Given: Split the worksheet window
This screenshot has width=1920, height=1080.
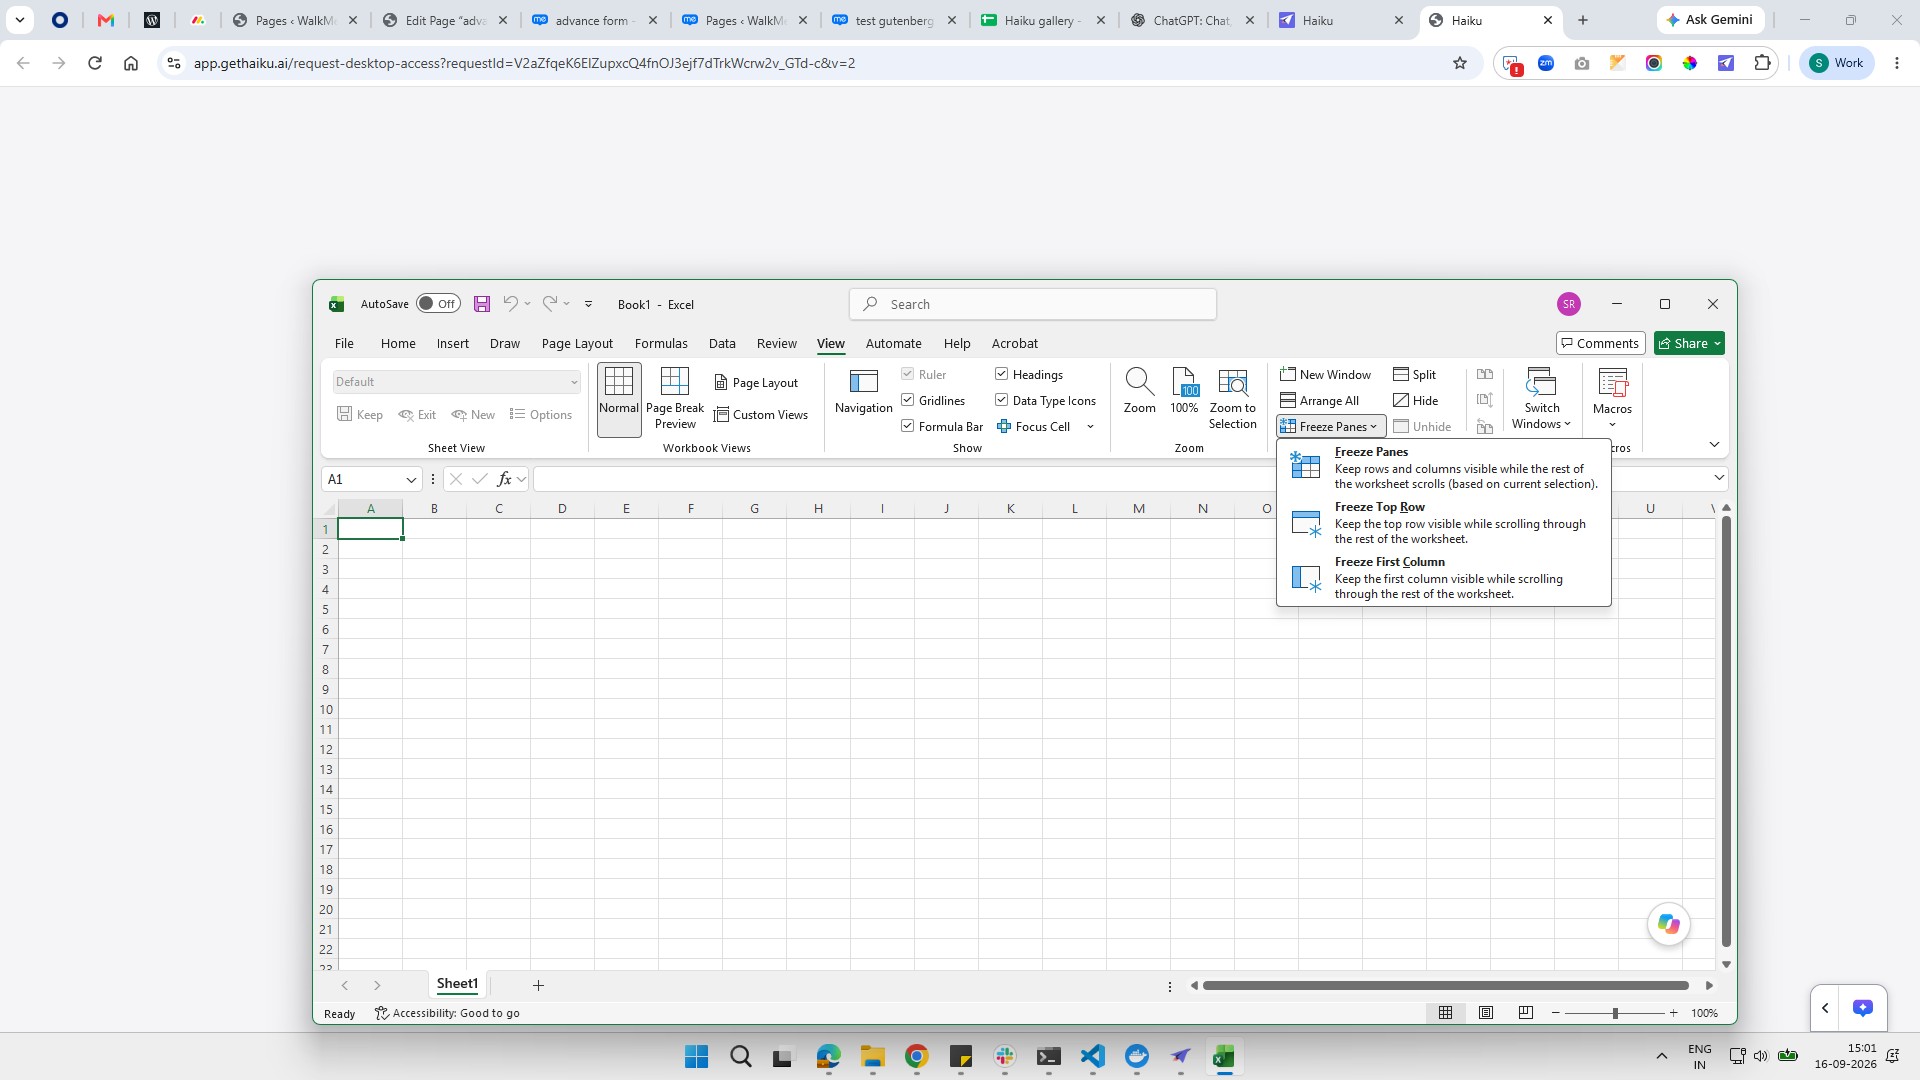Looking at the screenshot, I should pyautogui.click(x=1414, y=374).
